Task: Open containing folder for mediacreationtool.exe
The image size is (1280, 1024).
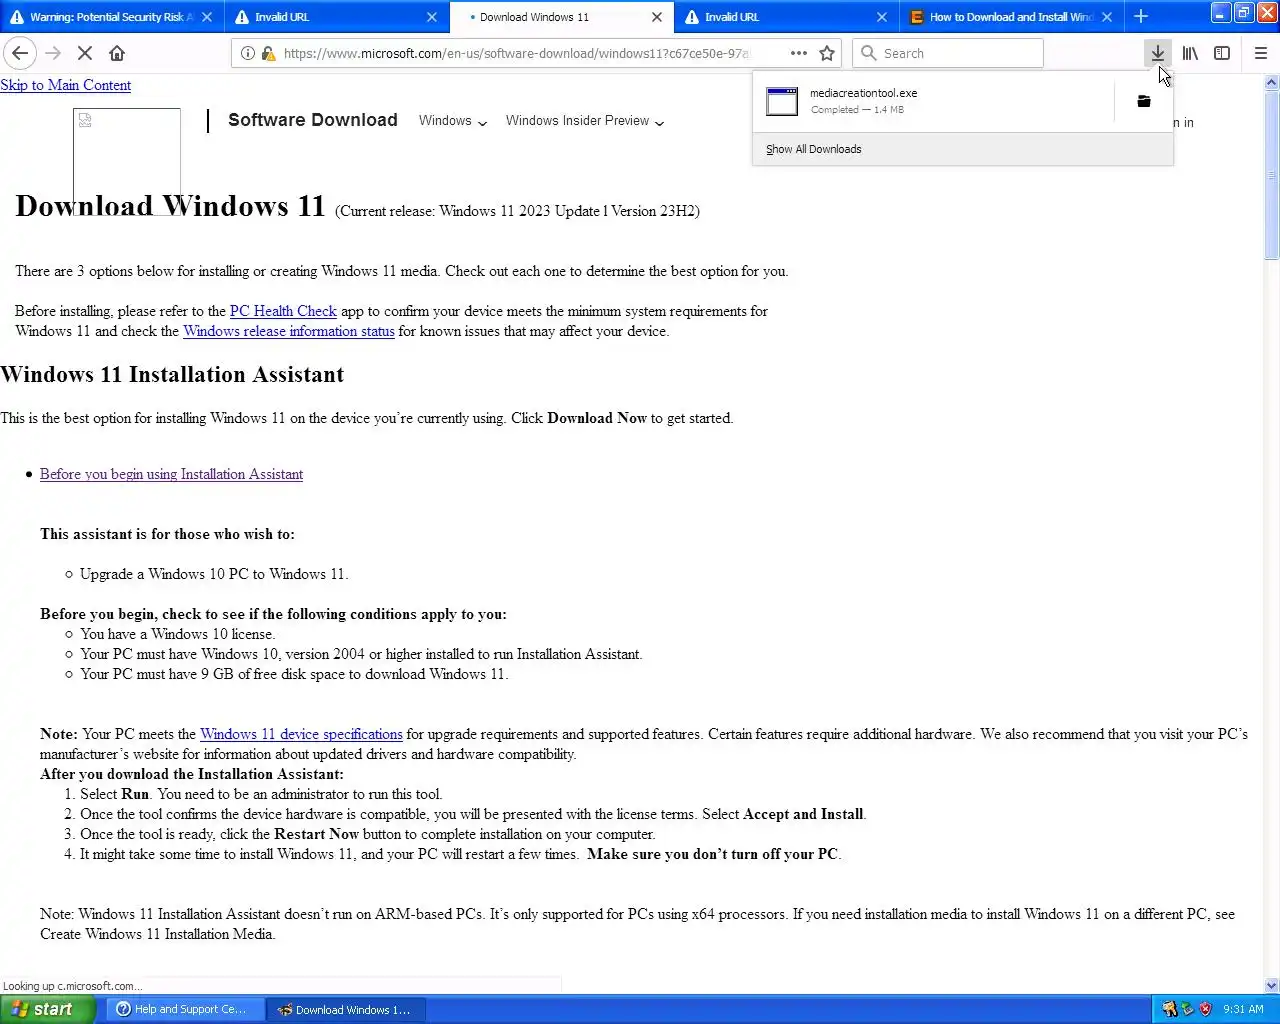Action: tap(1144, 101)
